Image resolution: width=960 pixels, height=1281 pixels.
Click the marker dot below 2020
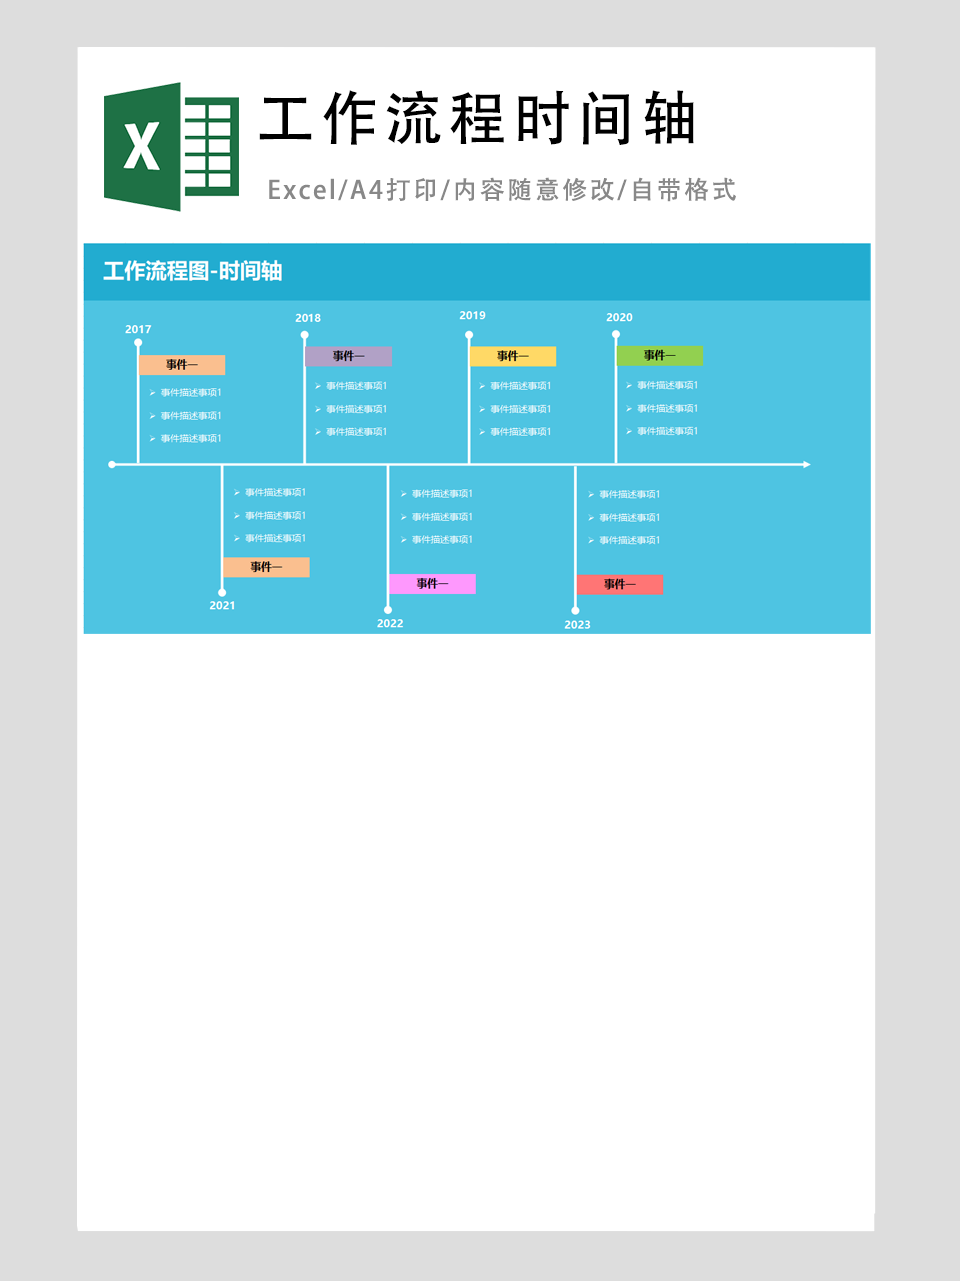coord(616,334)
